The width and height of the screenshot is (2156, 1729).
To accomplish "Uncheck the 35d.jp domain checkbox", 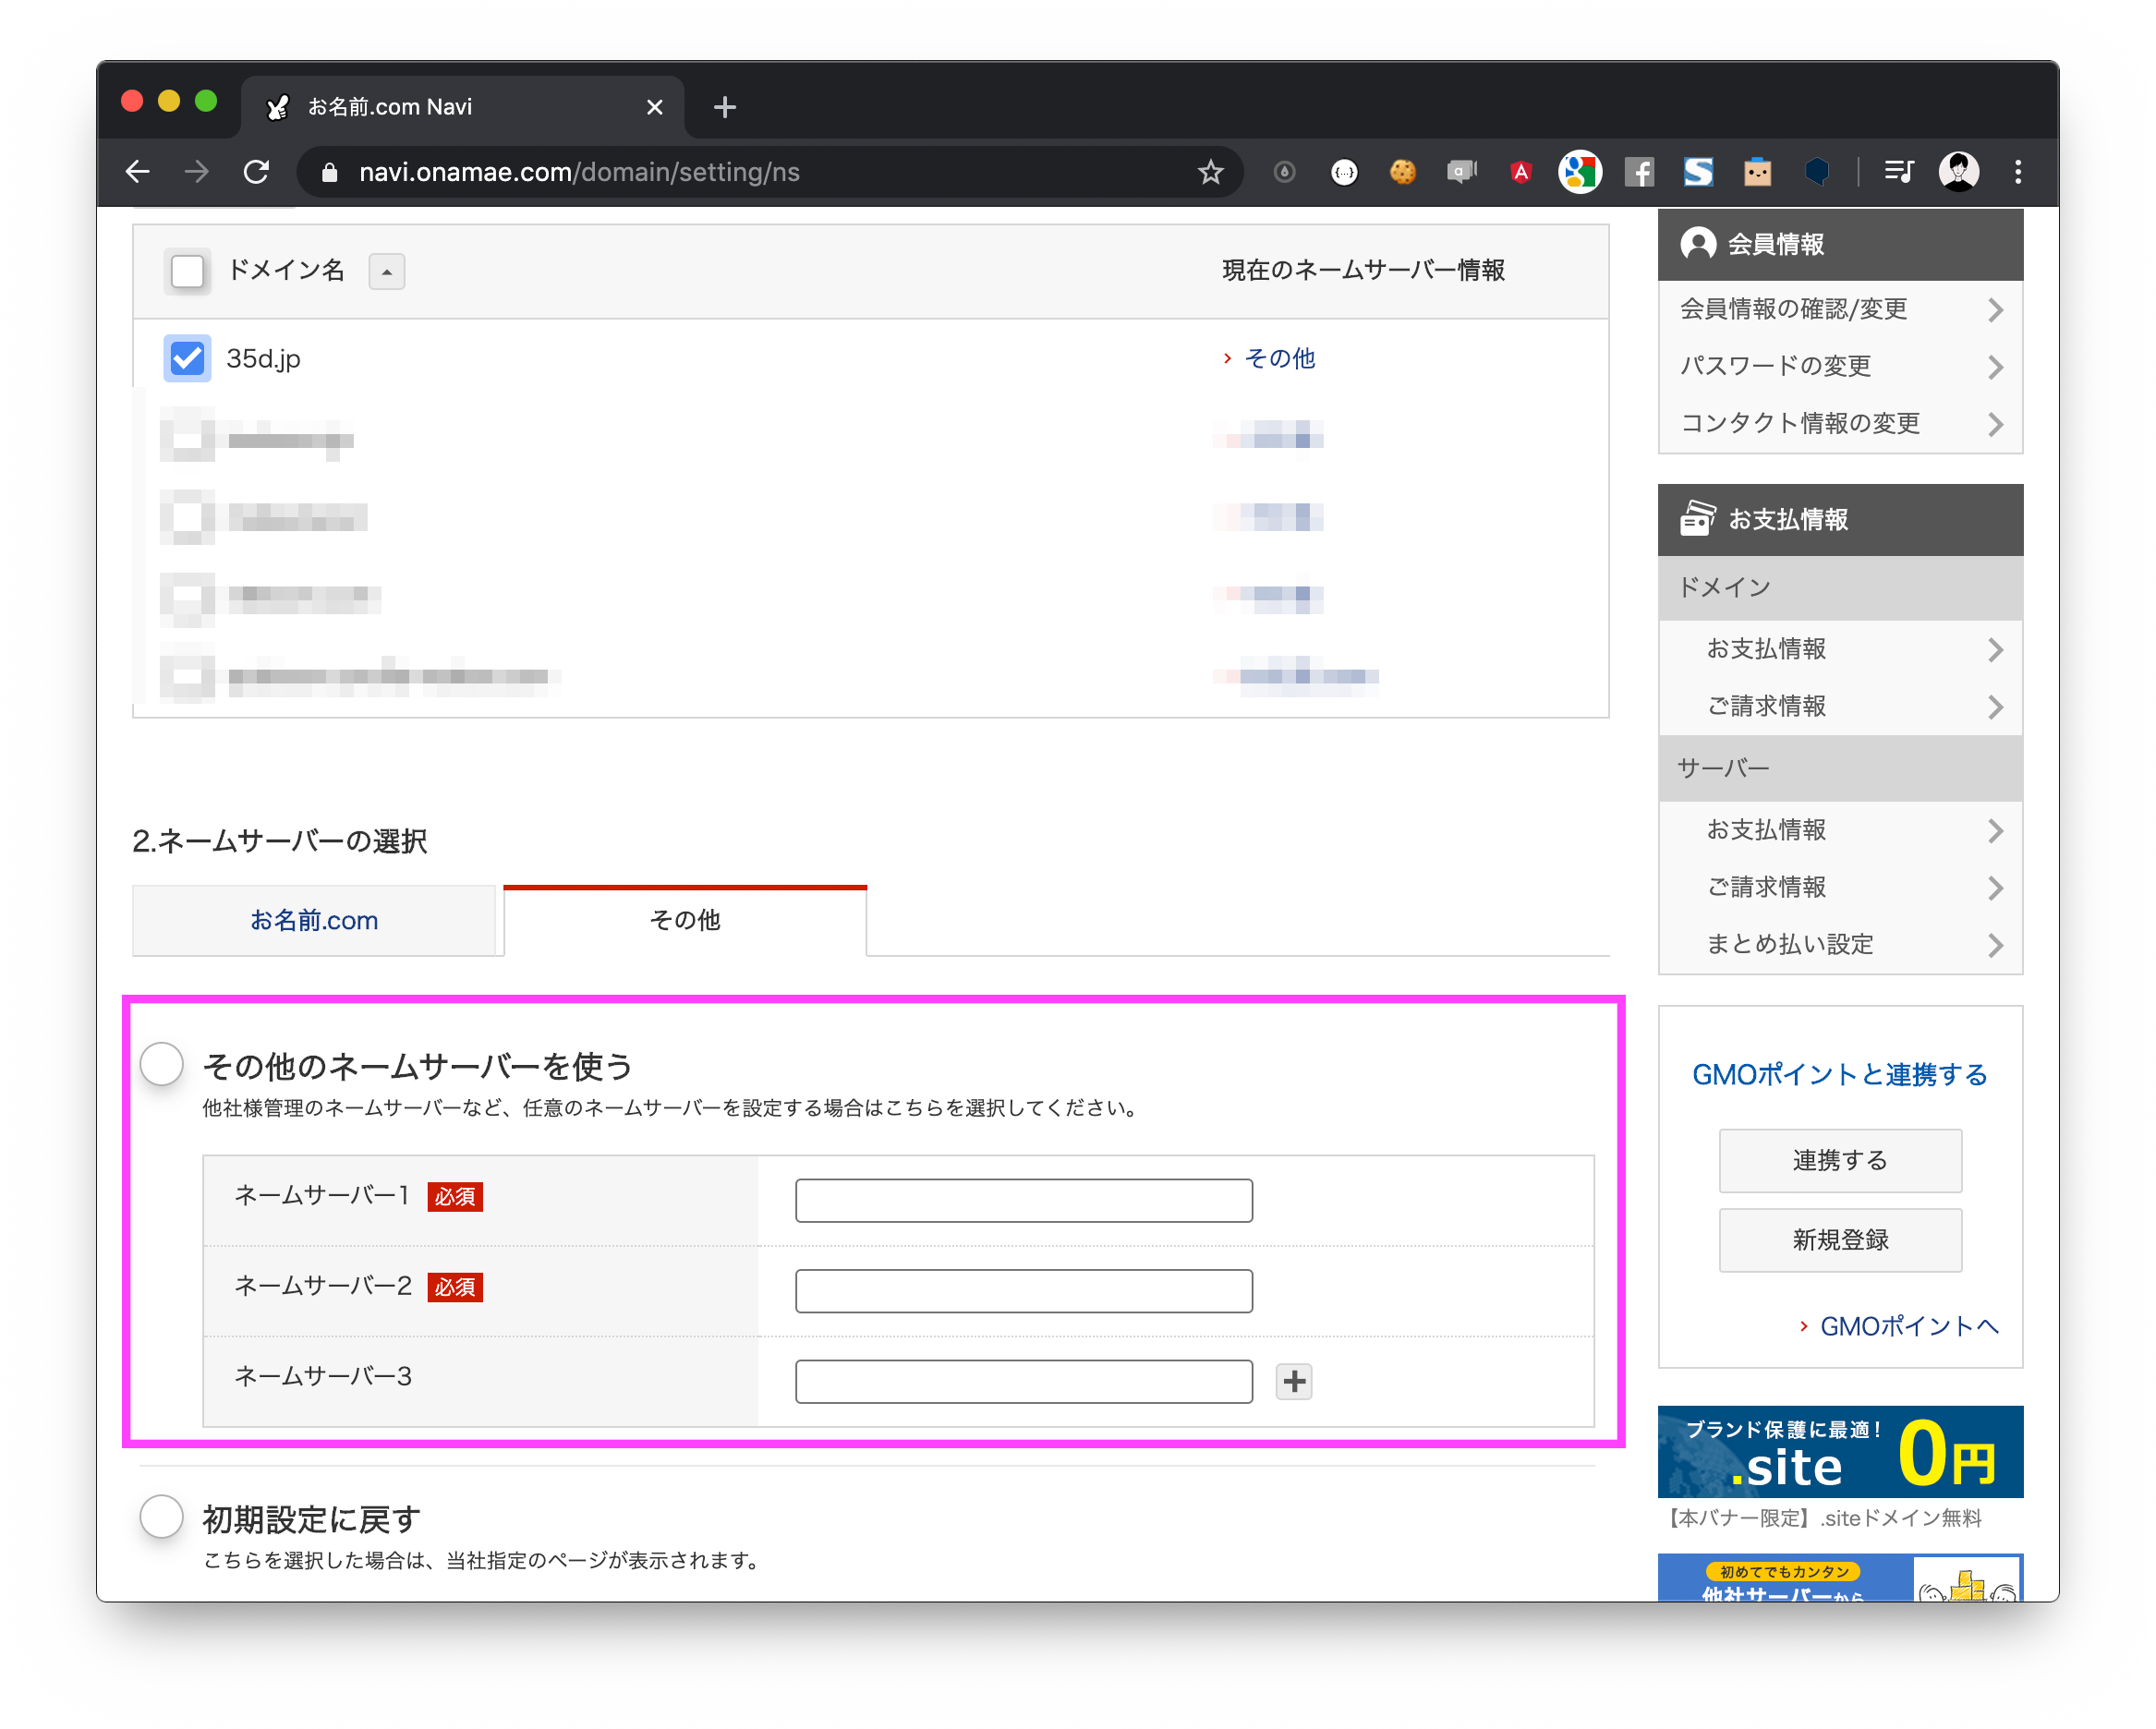I will pyautogui.click(x=187, y=358).
